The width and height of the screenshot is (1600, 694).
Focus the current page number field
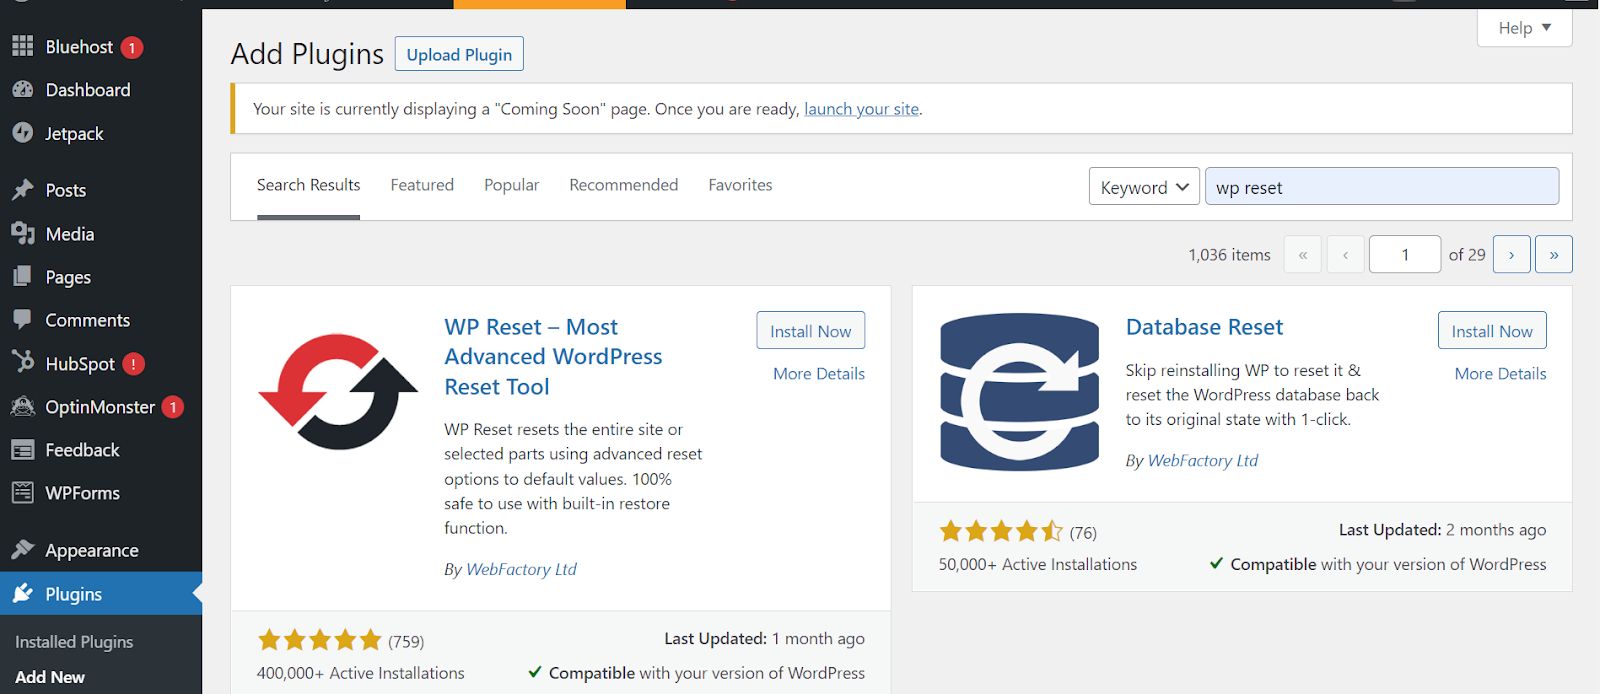click(x=1405, y=254)
